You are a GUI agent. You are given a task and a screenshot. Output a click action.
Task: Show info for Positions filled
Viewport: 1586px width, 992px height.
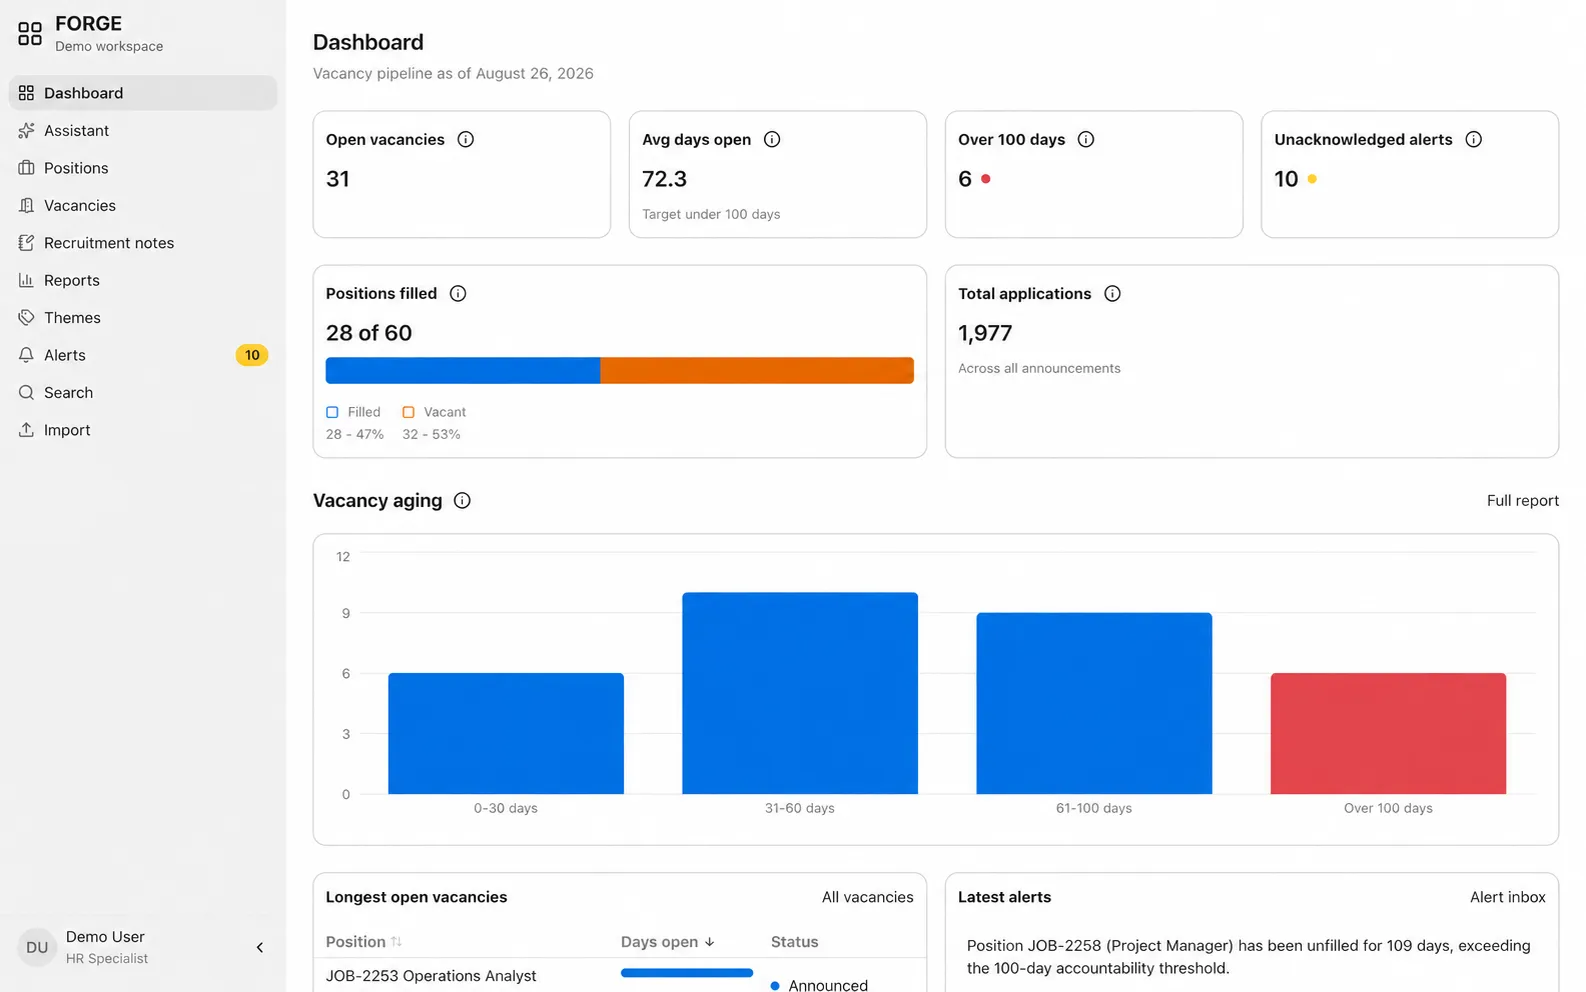click(x=458, y=293)
